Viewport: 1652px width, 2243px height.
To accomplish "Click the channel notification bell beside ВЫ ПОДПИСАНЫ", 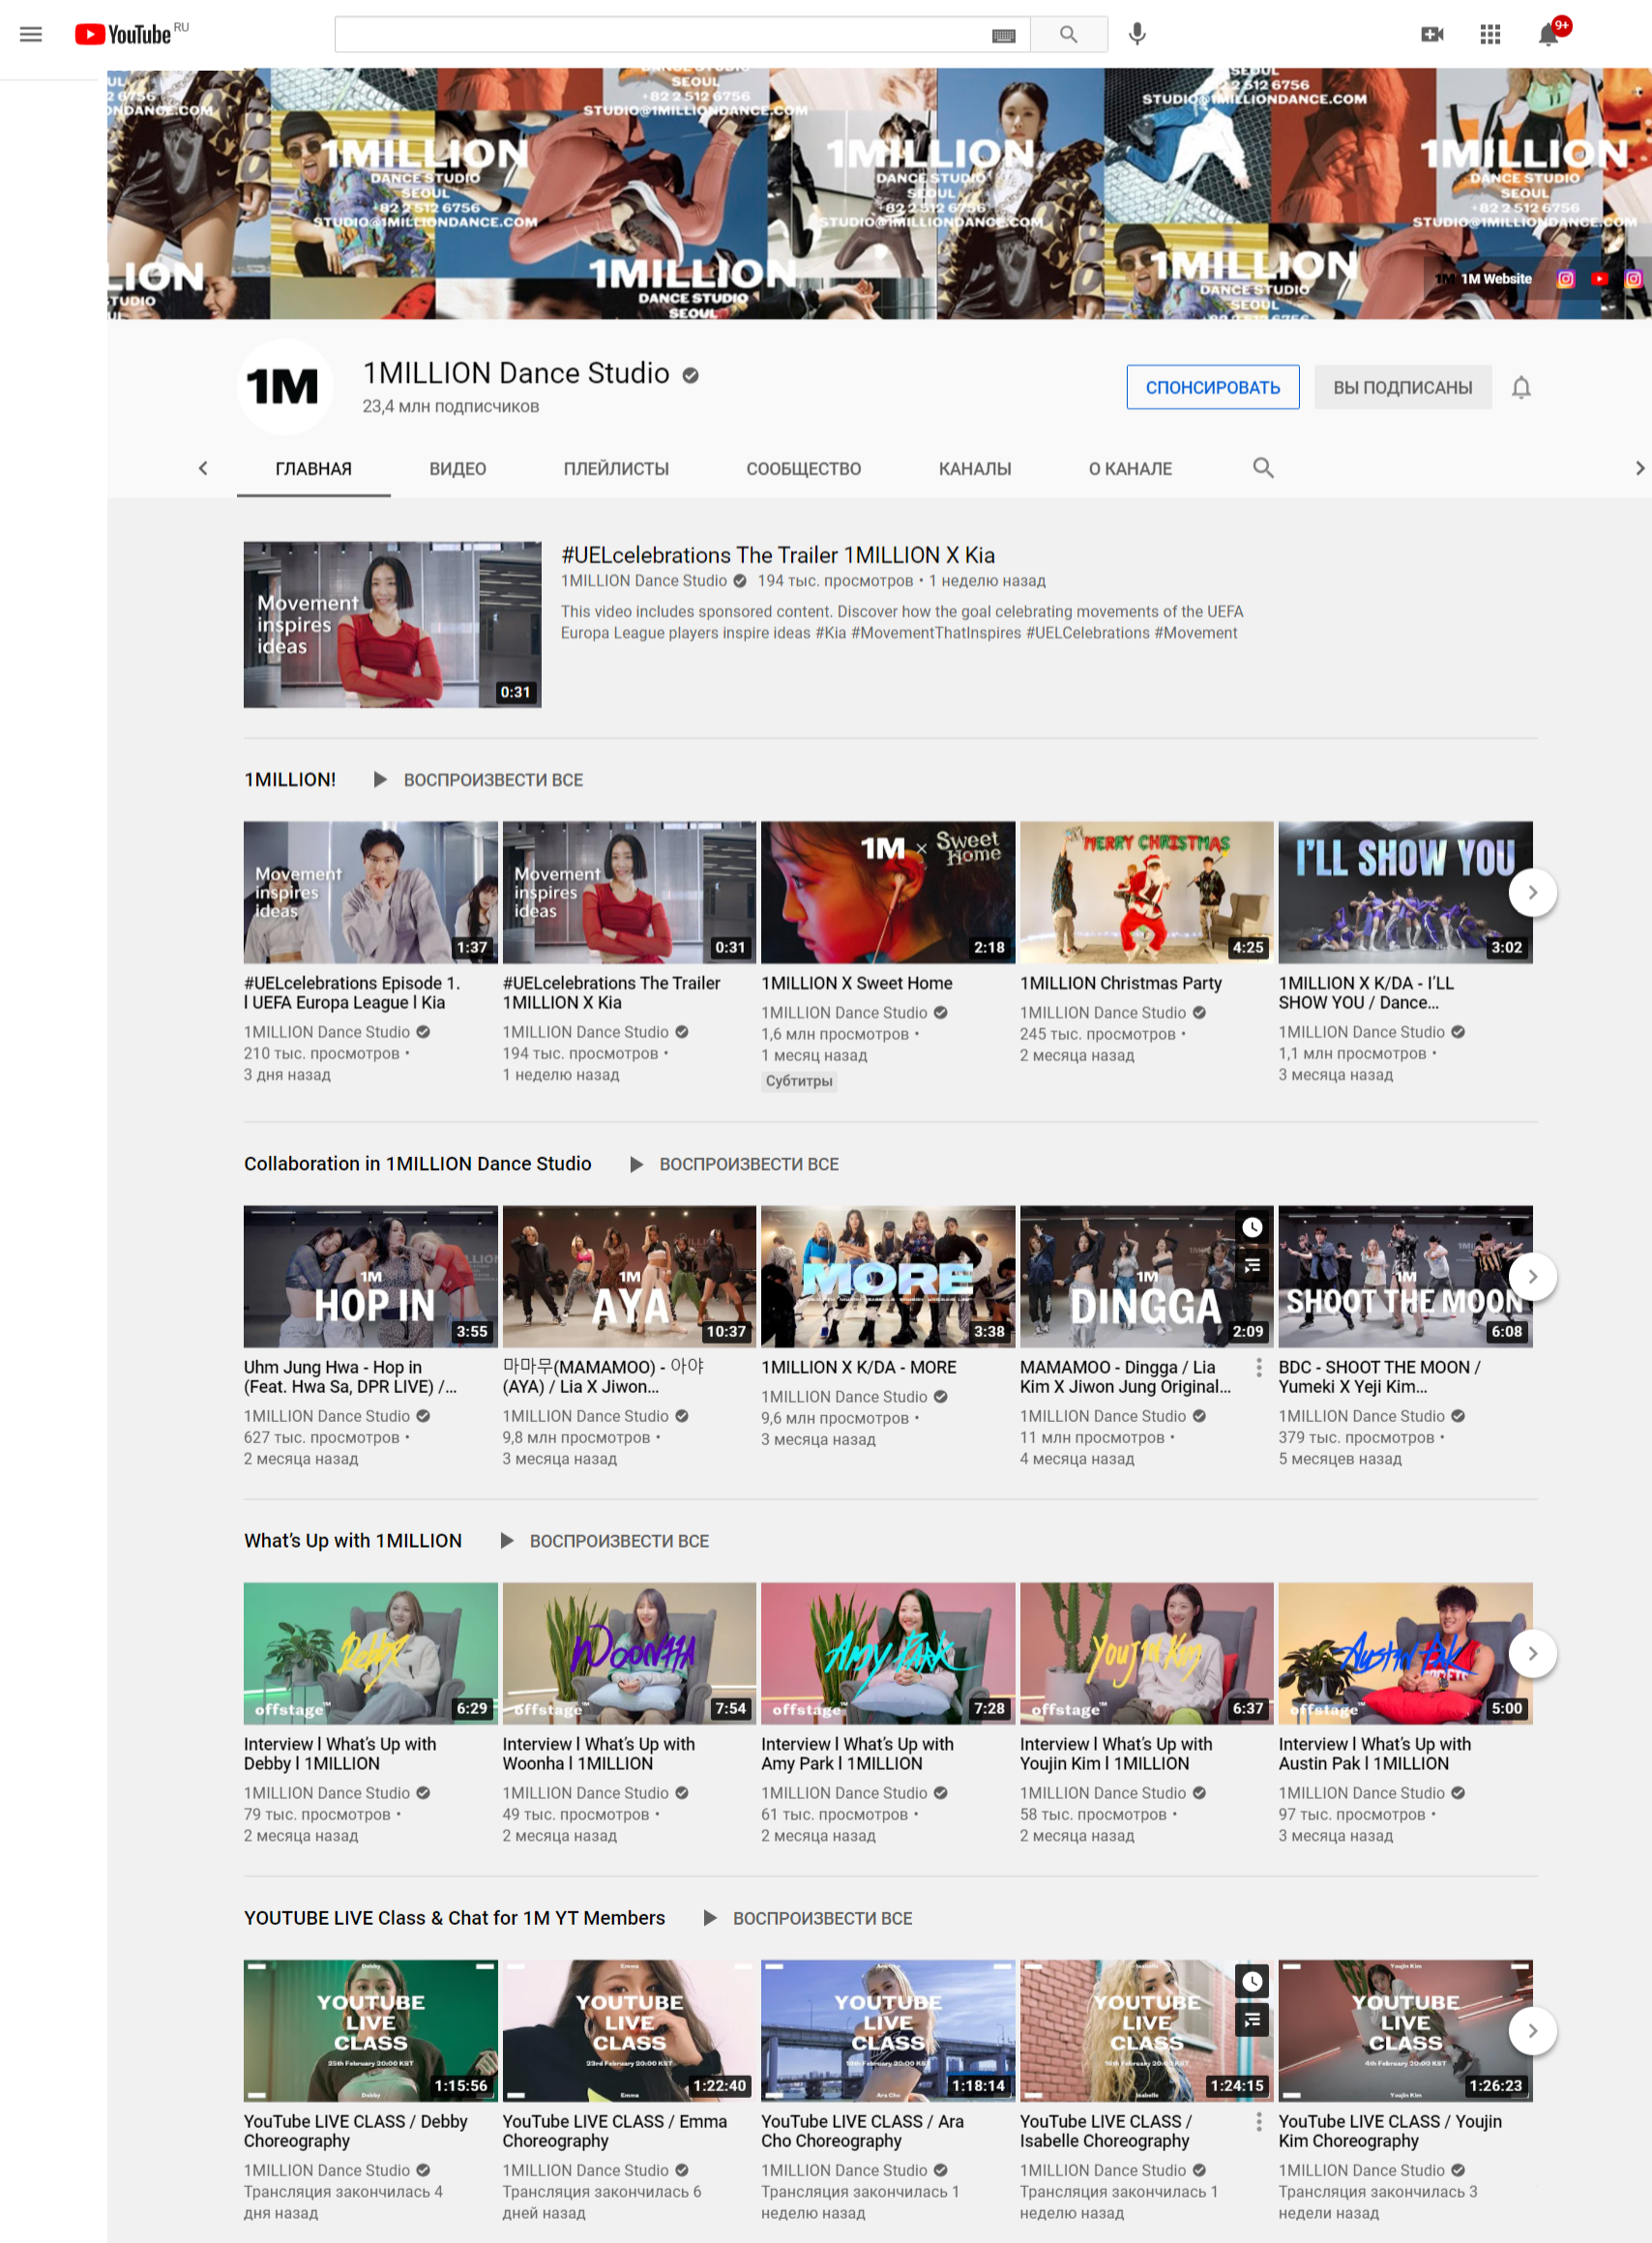I will pos(1521,387).
